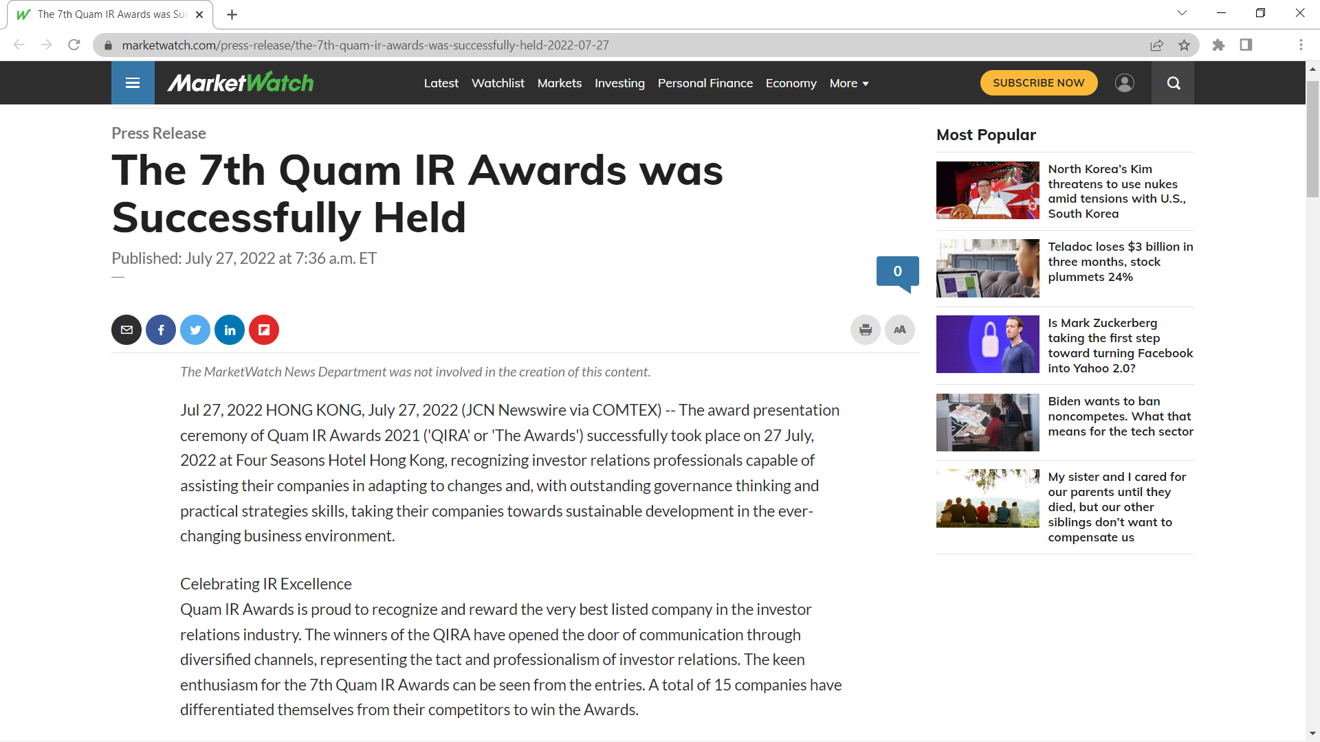The image size is (1320, 742).
Task: Share article via email icon
Action: (x=126, y=330)
